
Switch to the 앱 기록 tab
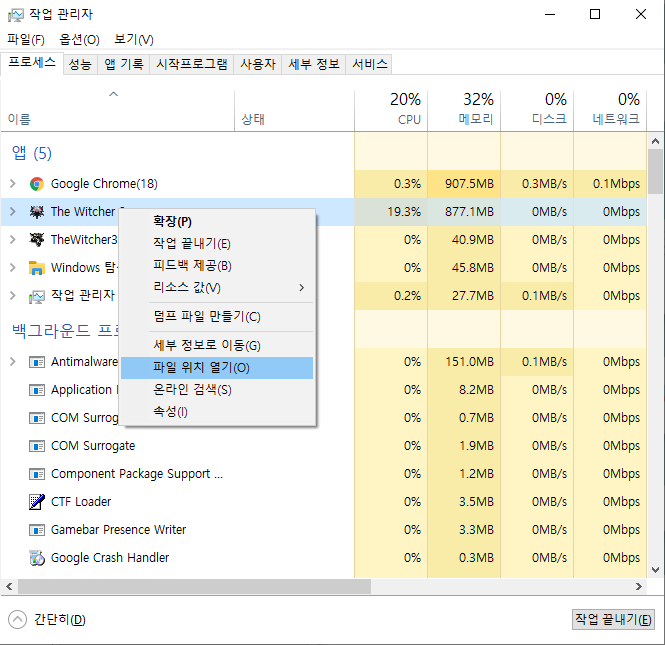[123, 64]
